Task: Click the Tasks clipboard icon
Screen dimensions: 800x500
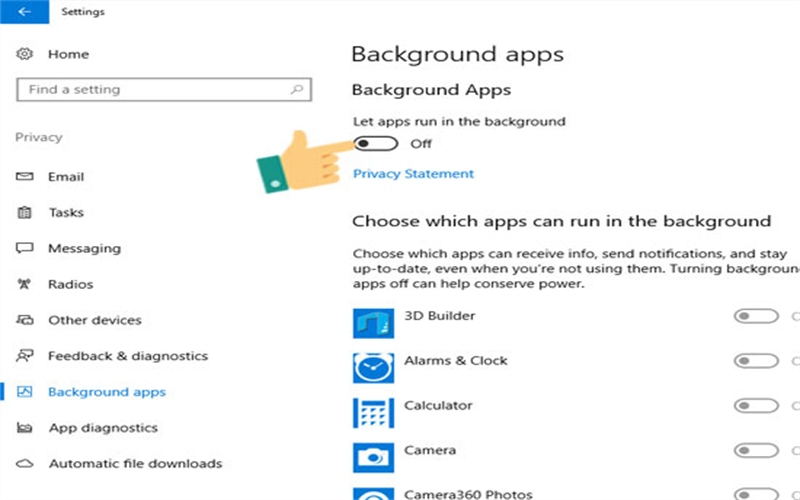Action: pos(24,212)
